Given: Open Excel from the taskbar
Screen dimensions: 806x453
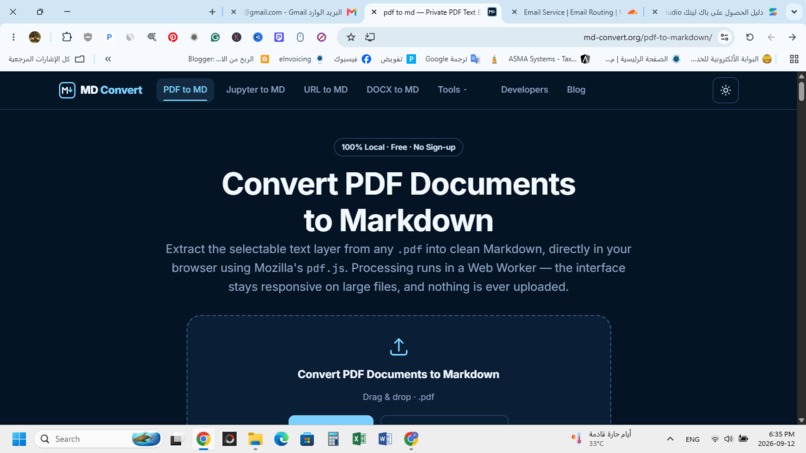Looking at the screenshot, I should (x=359, y=439).
